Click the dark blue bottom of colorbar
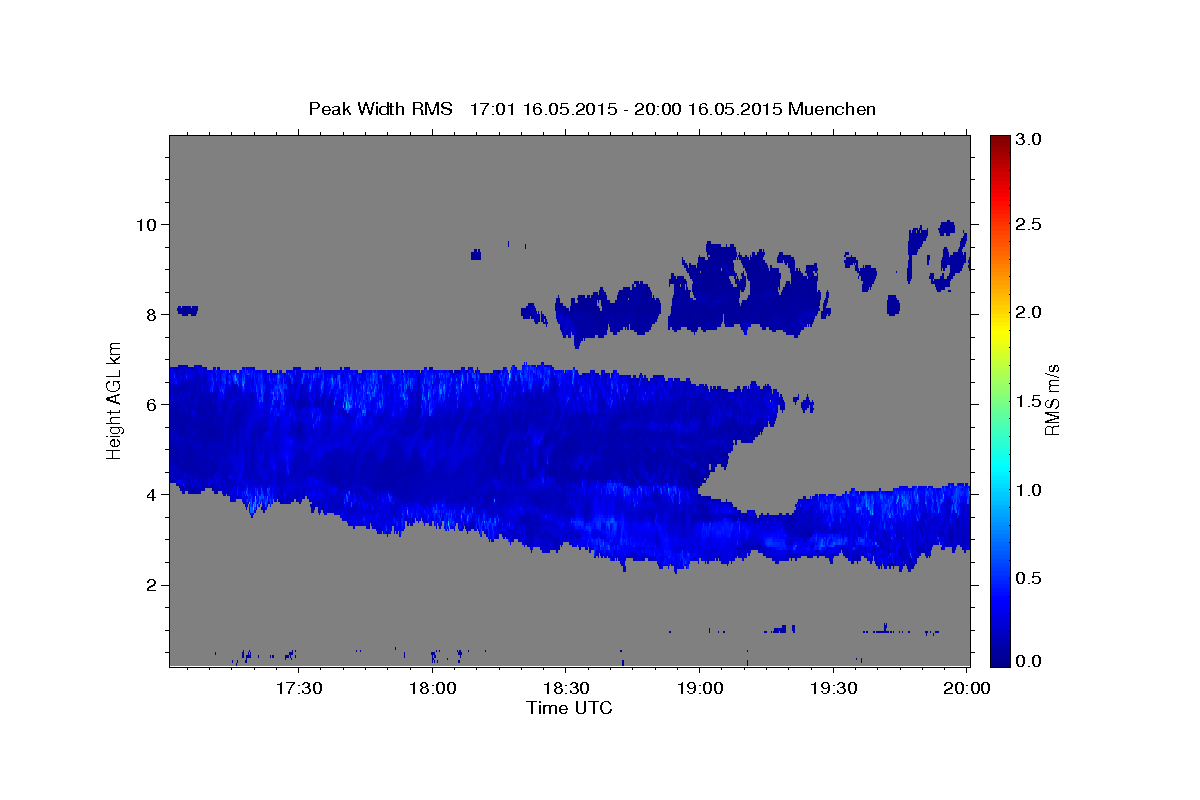The image size is (1200, 800). tap(1000, 657)
